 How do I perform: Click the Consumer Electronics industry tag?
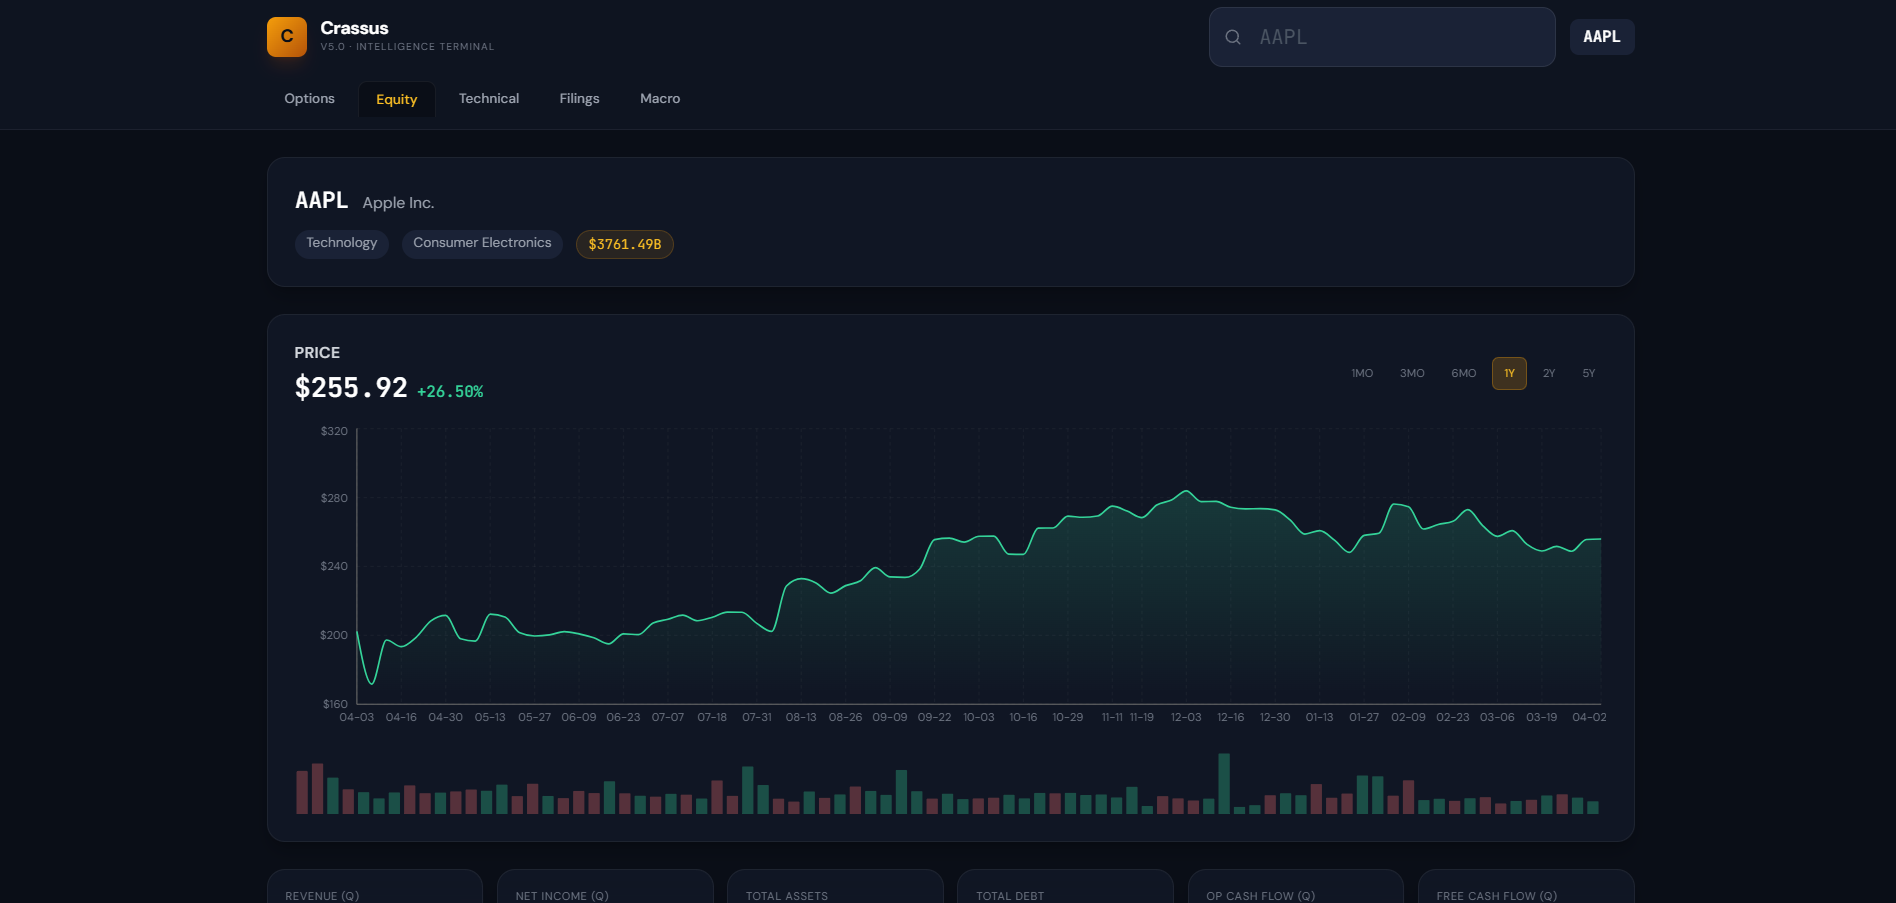(481, 243)
